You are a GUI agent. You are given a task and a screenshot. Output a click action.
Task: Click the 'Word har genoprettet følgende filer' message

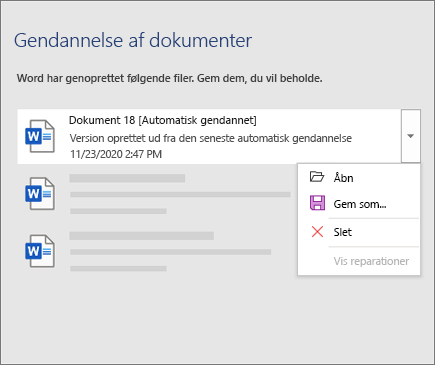[x=169, y=78]
